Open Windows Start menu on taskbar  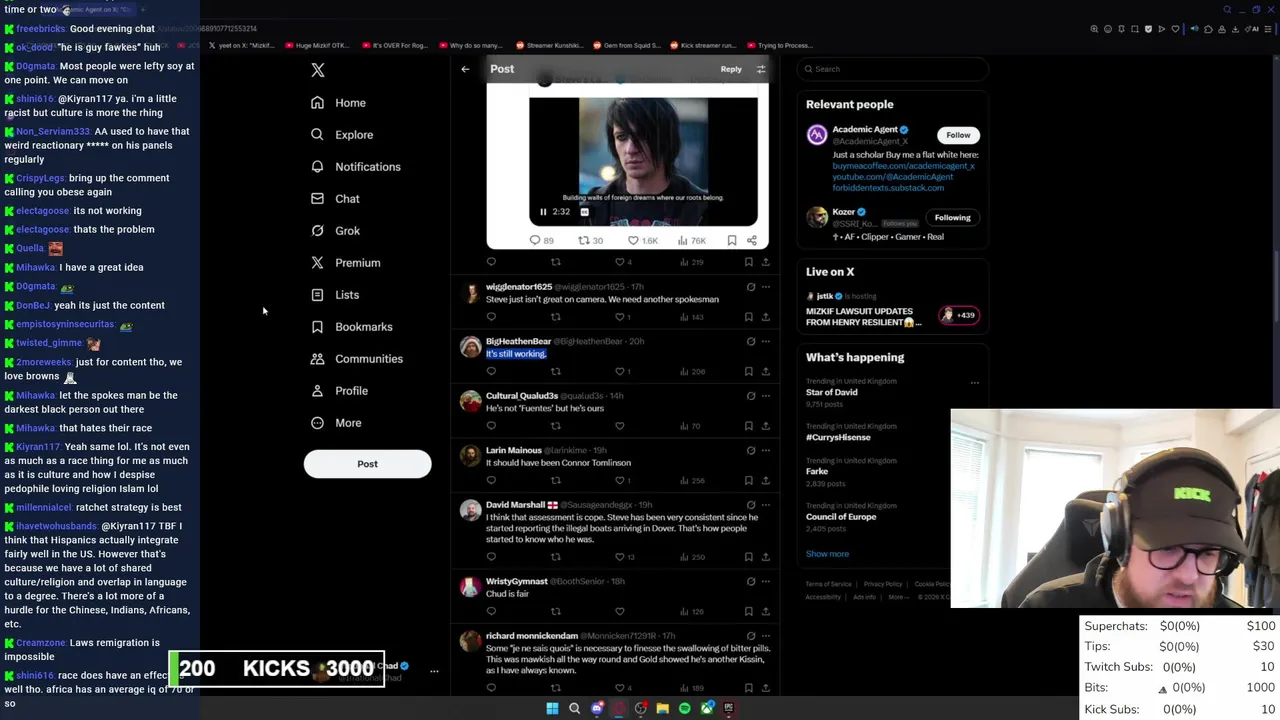point(552,708)
